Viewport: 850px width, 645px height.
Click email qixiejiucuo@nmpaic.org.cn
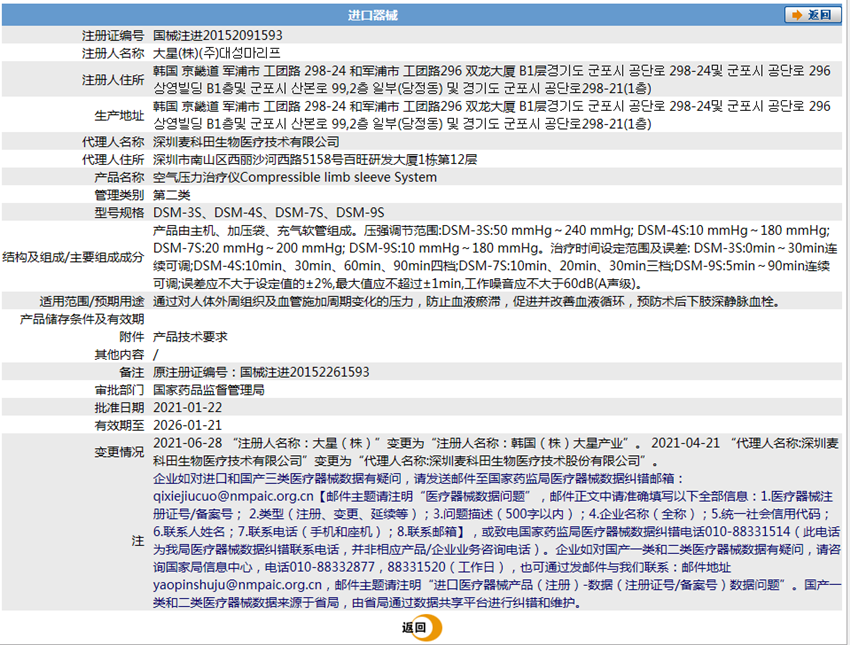pyautogui.click(x=233, y=496)
